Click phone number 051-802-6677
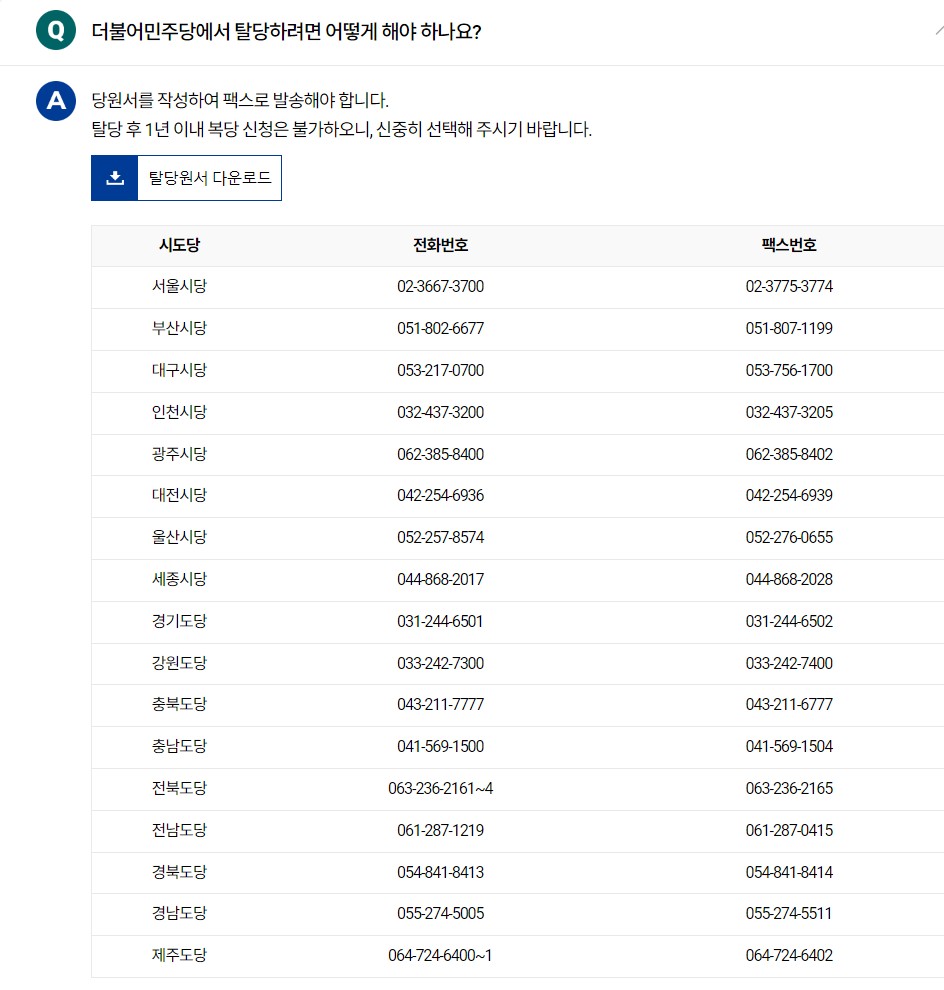This screenshot has height=990, width=944. pyautogui.click(x=440, y=328)
